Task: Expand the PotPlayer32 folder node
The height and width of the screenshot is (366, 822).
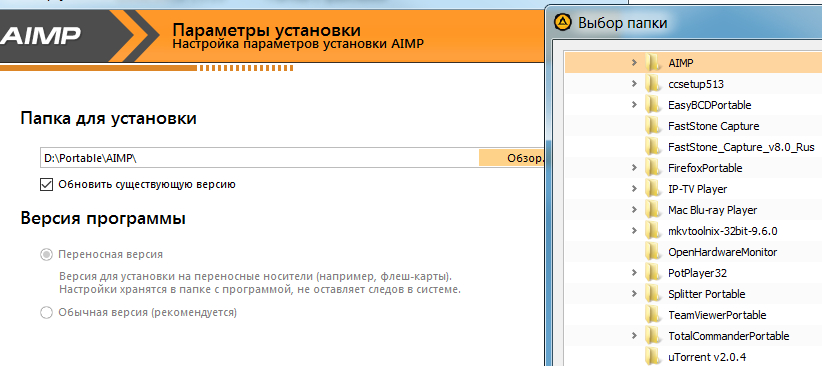Action: click(x=634, y=272)
